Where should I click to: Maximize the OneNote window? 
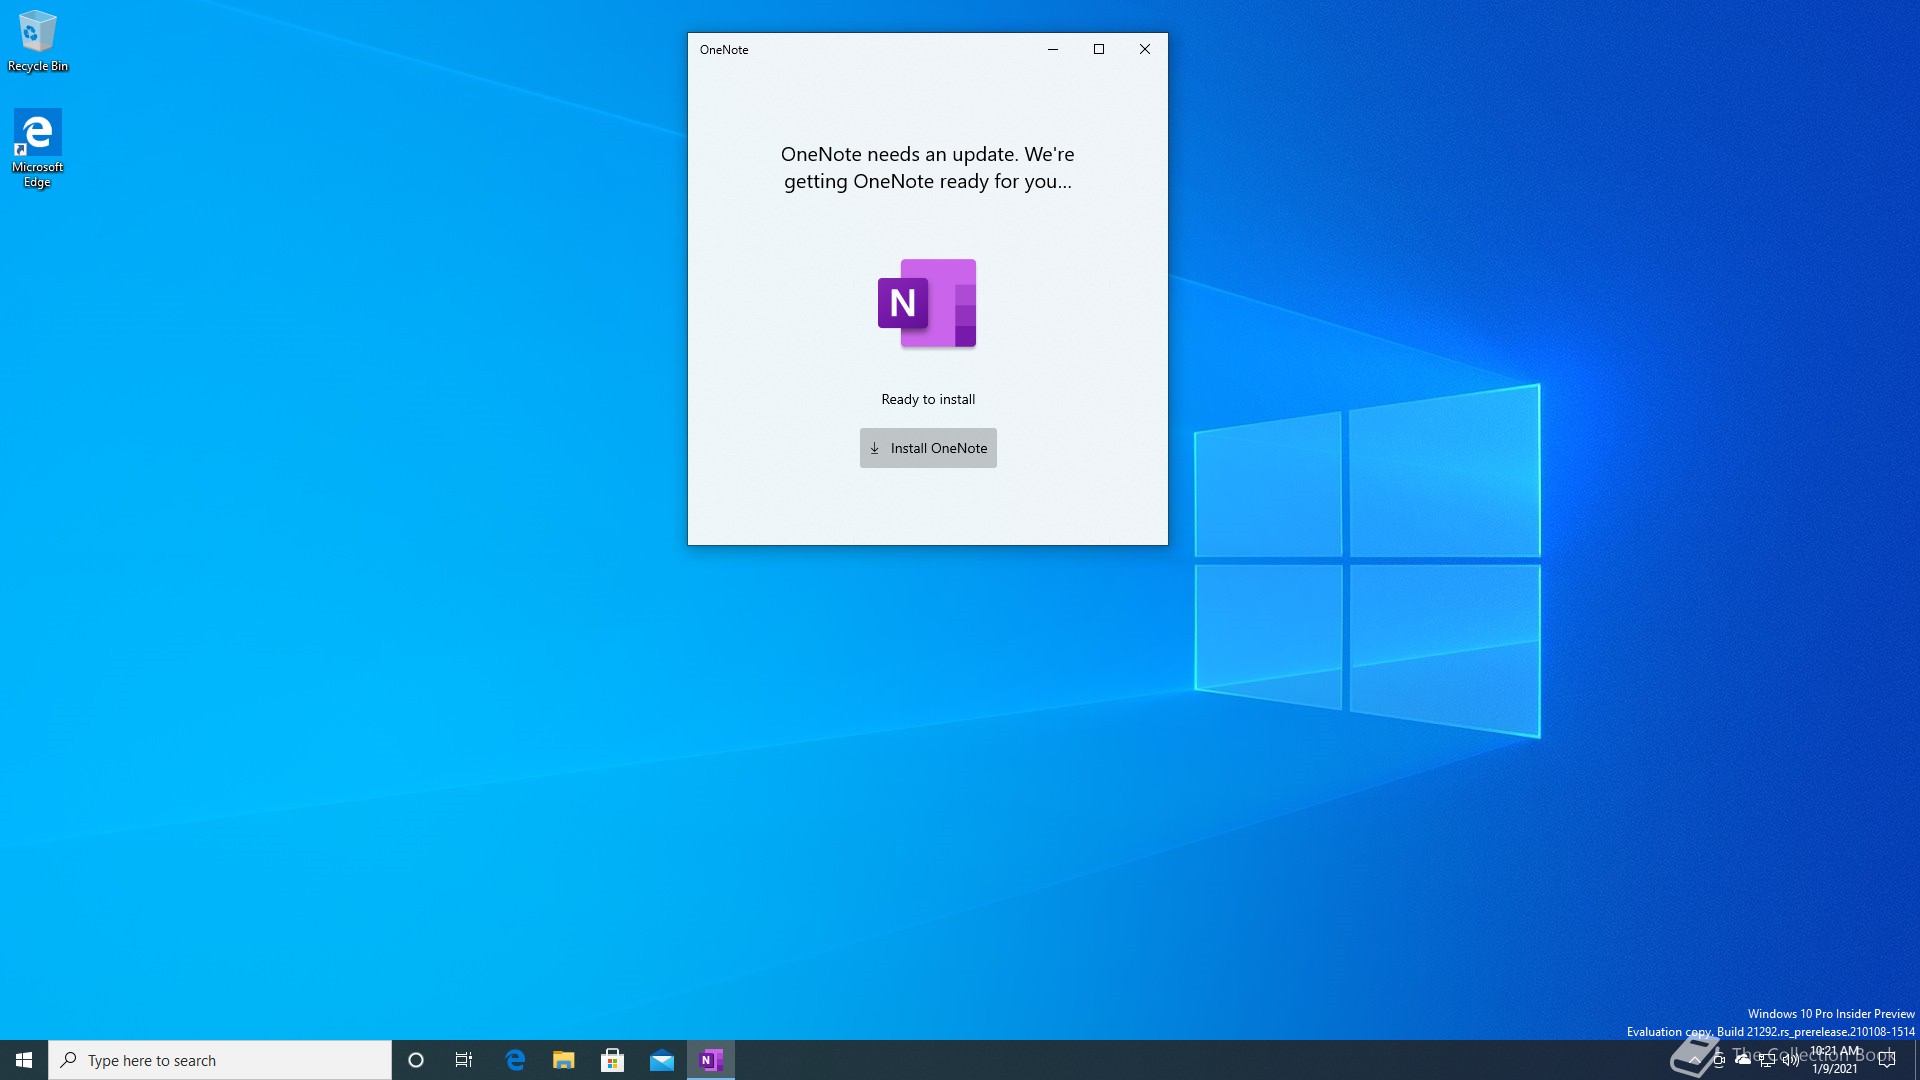1098,49
